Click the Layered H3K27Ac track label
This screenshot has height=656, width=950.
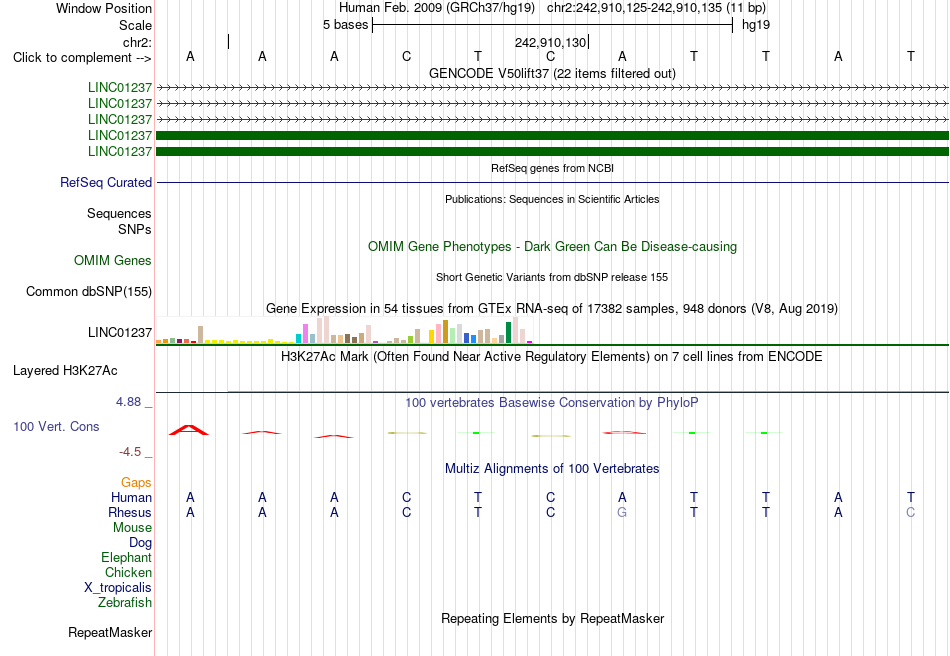[65, 371]
